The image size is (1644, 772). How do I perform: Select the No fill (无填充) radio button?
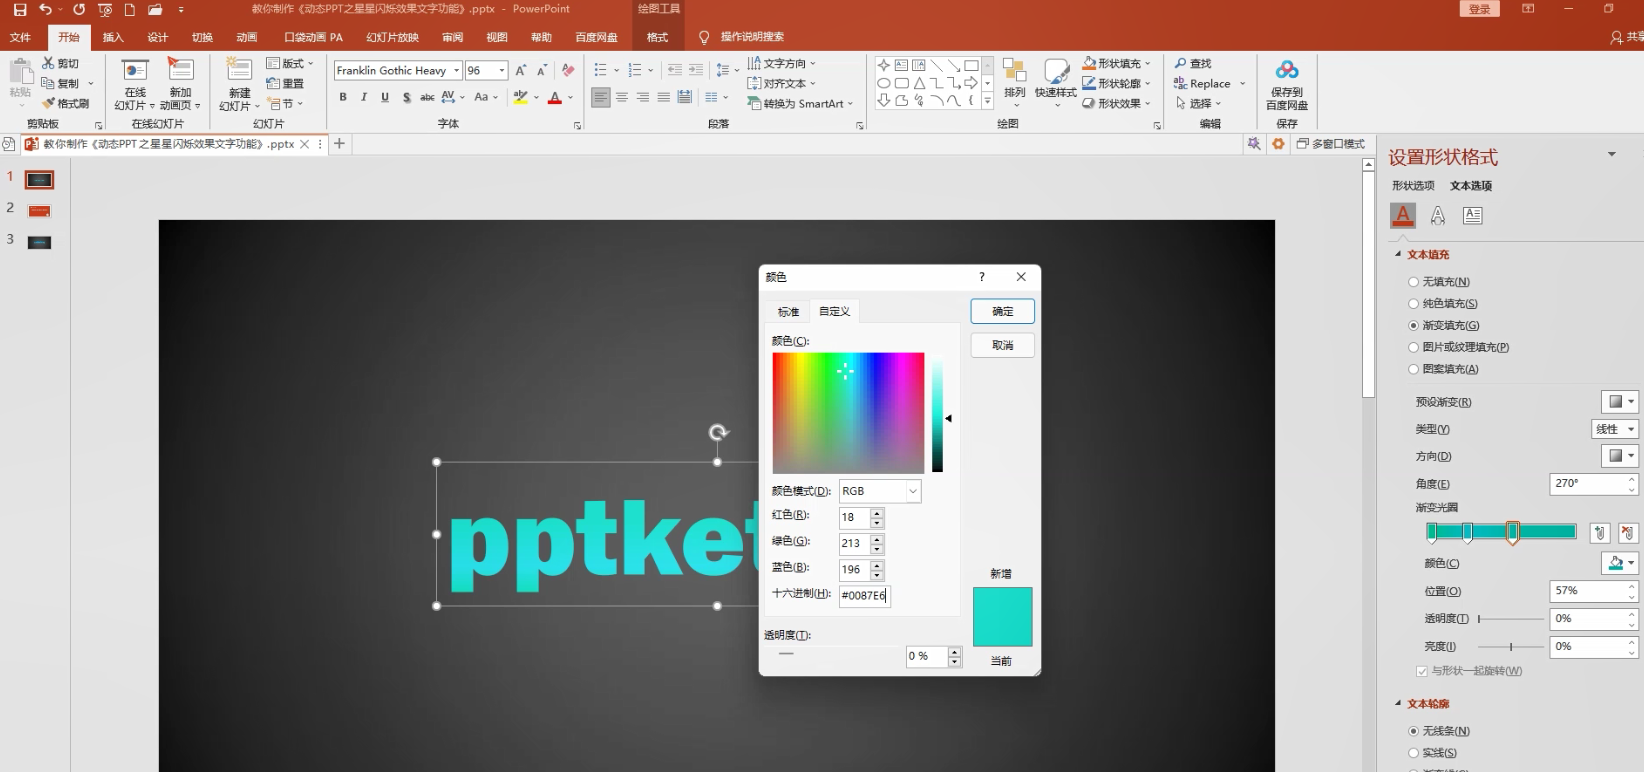coord(1414,282)
